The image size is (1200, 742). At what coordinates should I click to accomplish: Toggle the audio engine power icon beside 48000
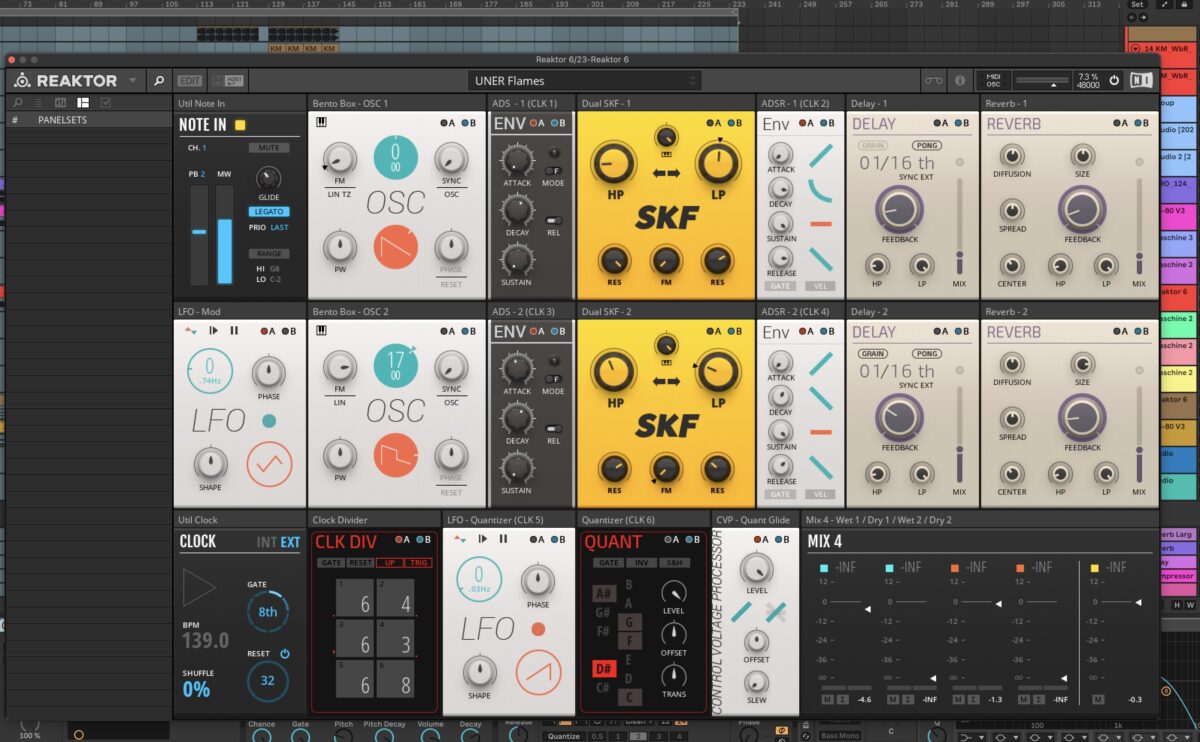[x=1114, y=80]
